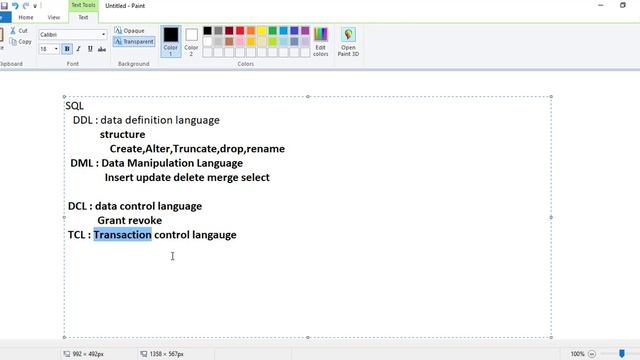Switch to the View ribbon tab

pos(53,18)
